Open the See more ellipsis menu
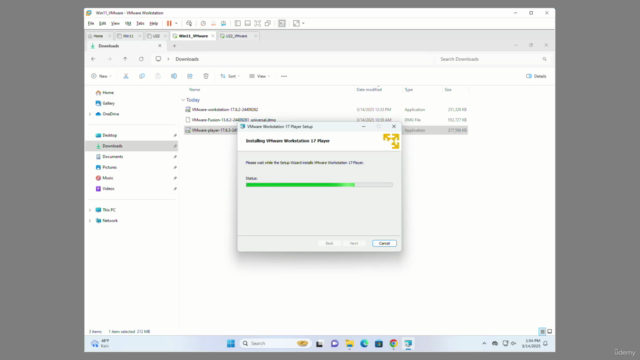 [284, 76]
